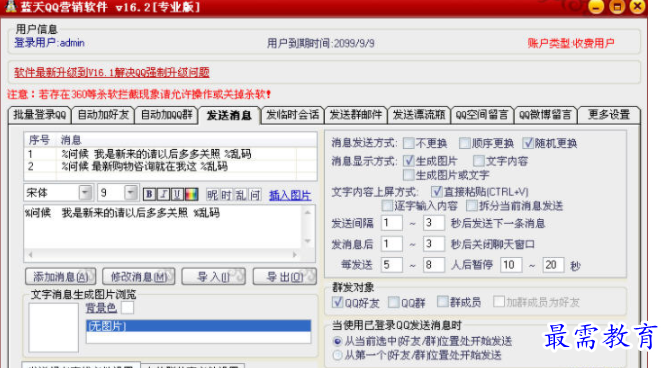The height and width of the screenshot is (368, 666).
Task: Pick the 背景色 white color swatch
Action: 127,307
